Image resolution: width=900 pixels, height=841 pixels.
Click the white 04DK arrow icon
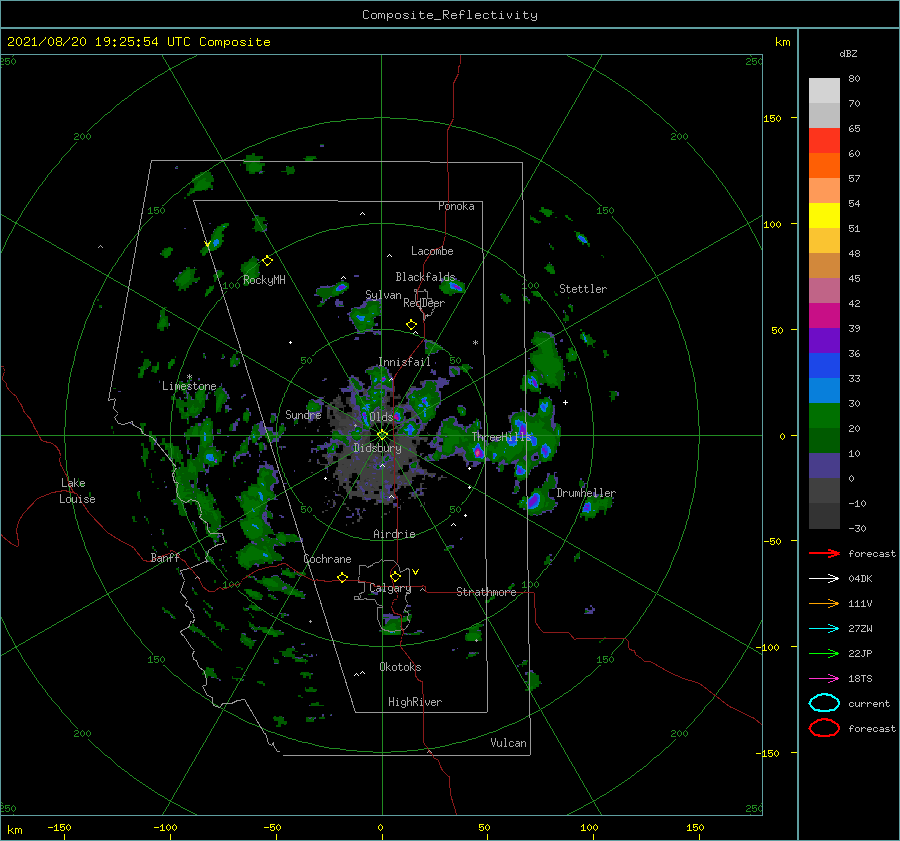(x=824, y=579)
